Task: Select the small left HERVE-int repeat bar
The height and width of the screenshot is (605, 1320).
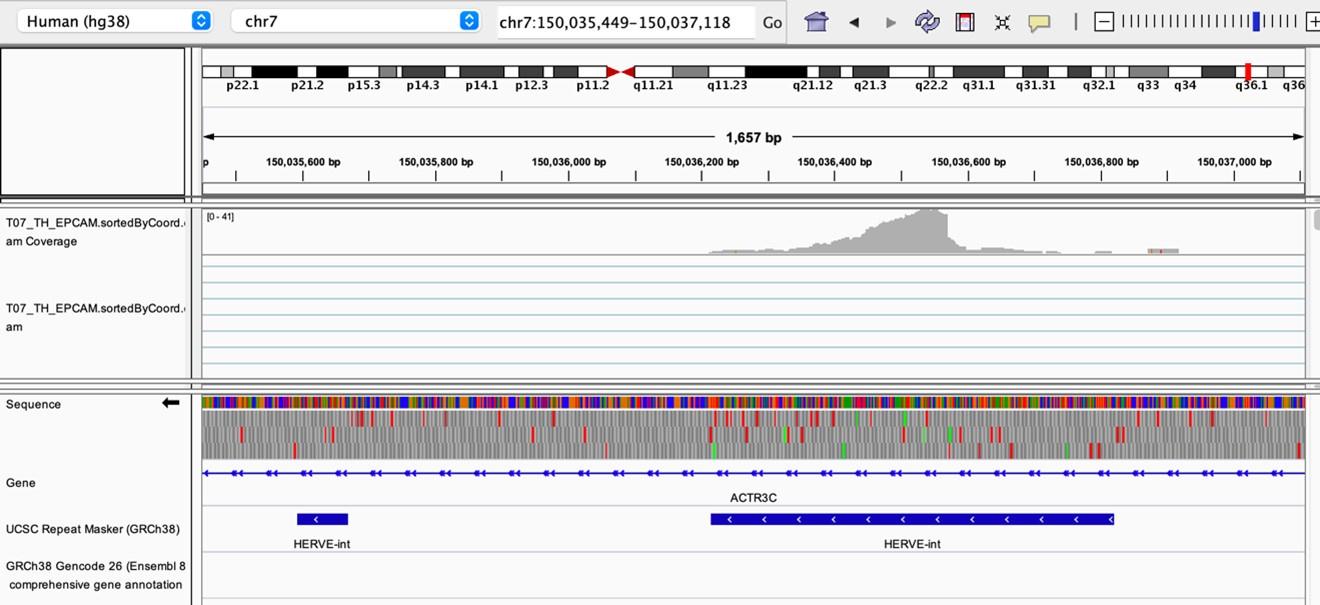Action: click(x=322, y=519)
